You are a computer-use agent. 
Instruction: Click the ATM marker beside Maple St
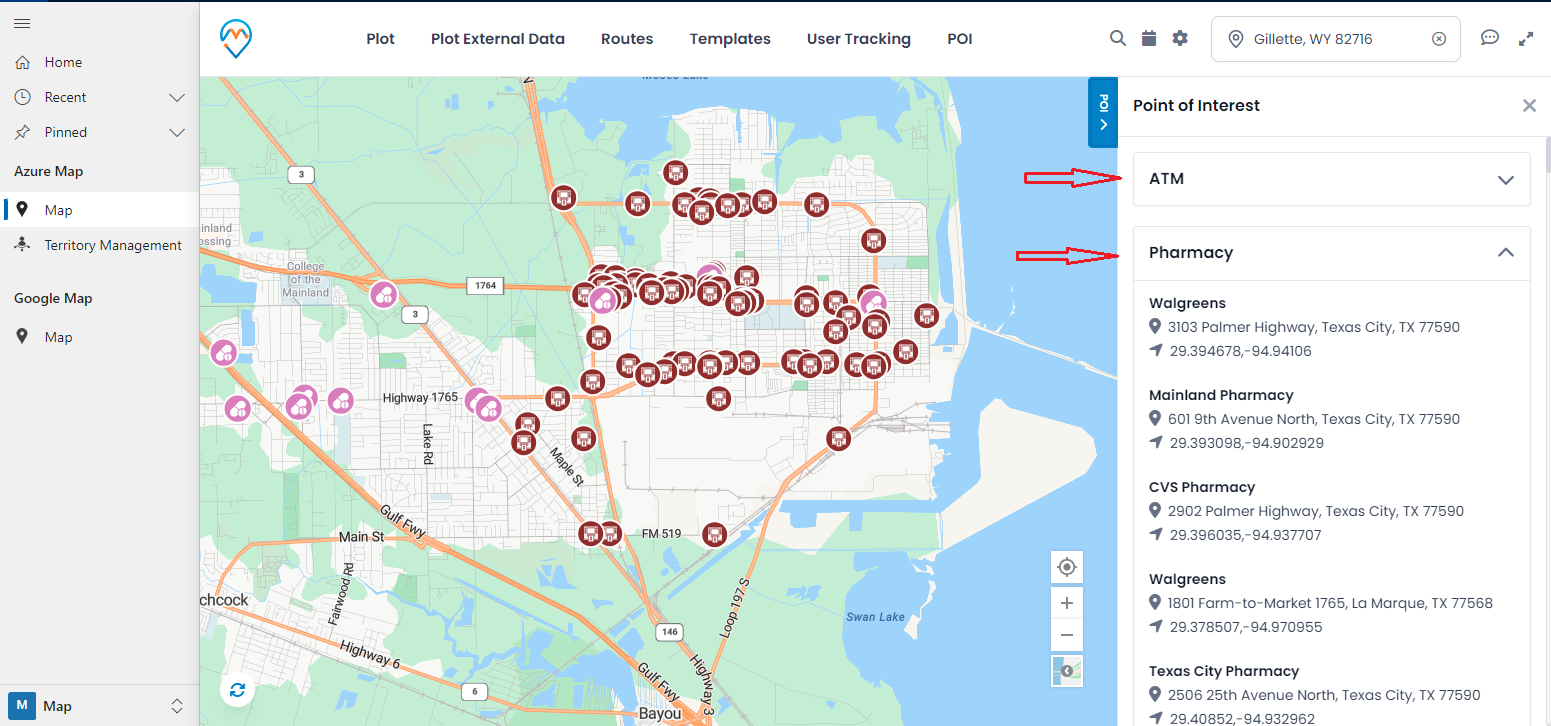584,438
